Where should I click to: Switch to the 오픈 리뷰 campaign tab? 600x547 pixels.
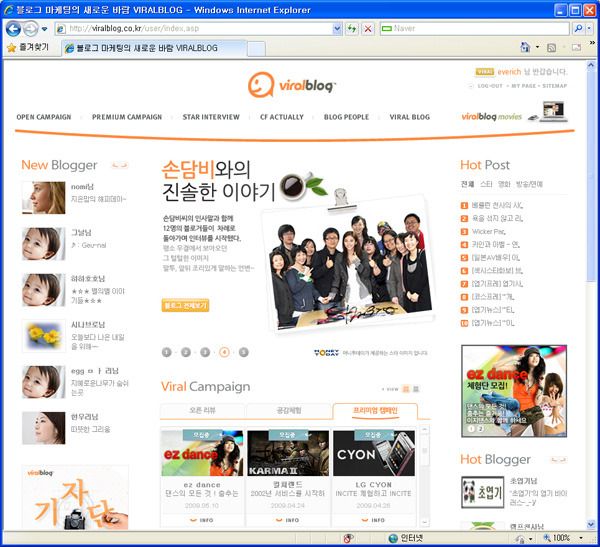[x=202, y=411]
